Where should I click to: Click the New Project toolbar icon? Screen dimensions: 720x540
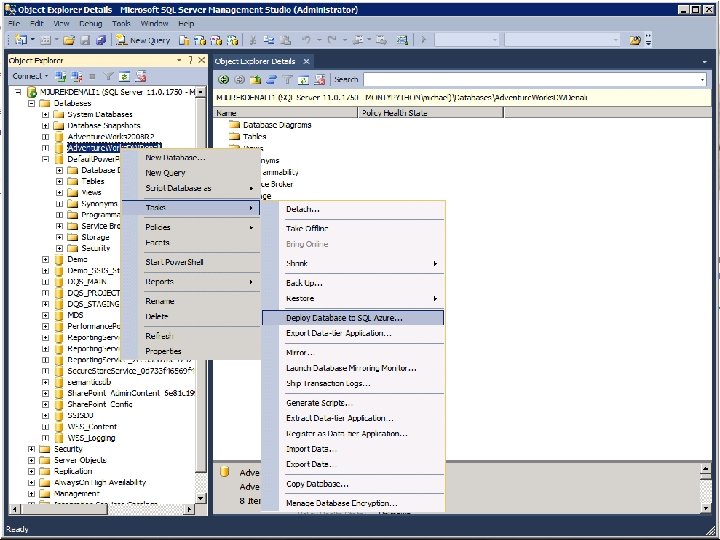tap(21, 40)
